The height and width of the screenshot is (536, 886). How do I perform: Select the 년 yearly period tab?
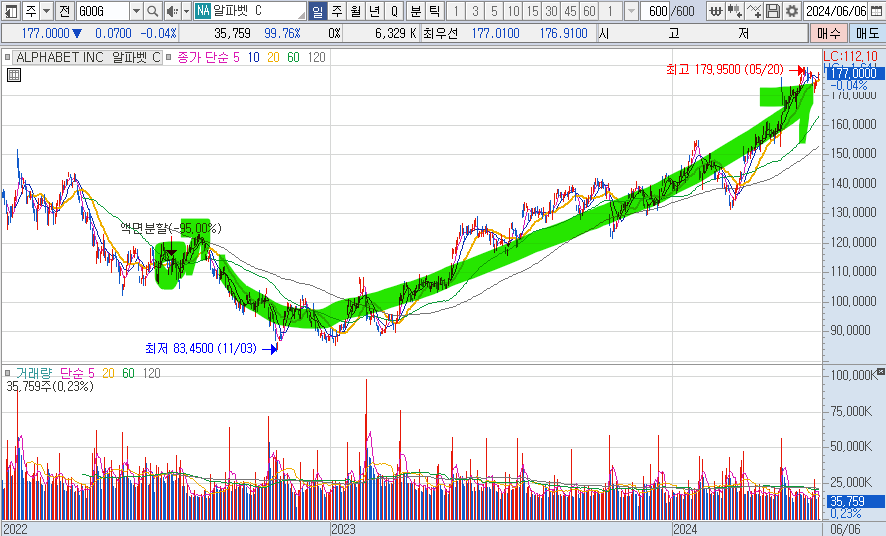[374, 11]
